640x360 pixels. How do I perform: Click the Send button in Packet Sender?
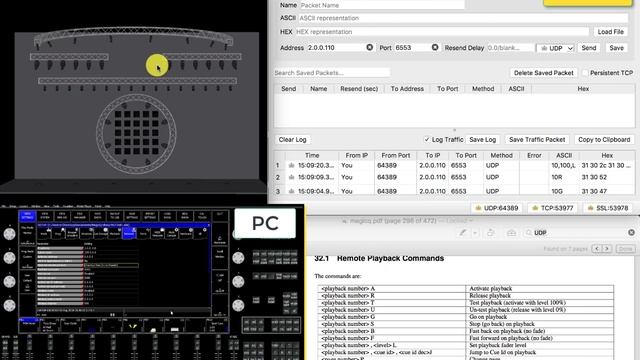click(x=589, y=48)
